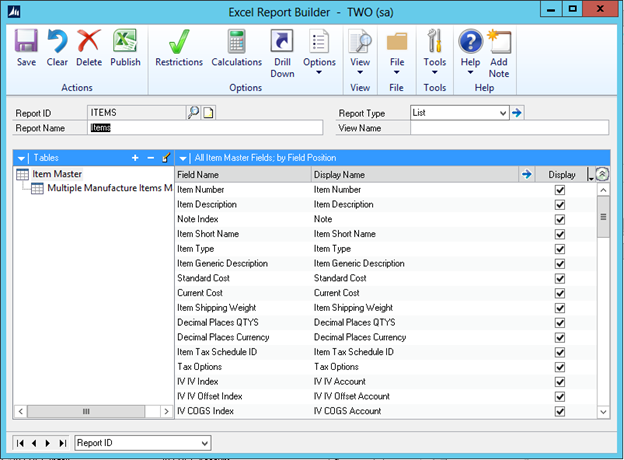The height and width of the screenshot is (460, 624).
Task: Click the blue arrow beside Report Type
Action: tap(517, 113)
